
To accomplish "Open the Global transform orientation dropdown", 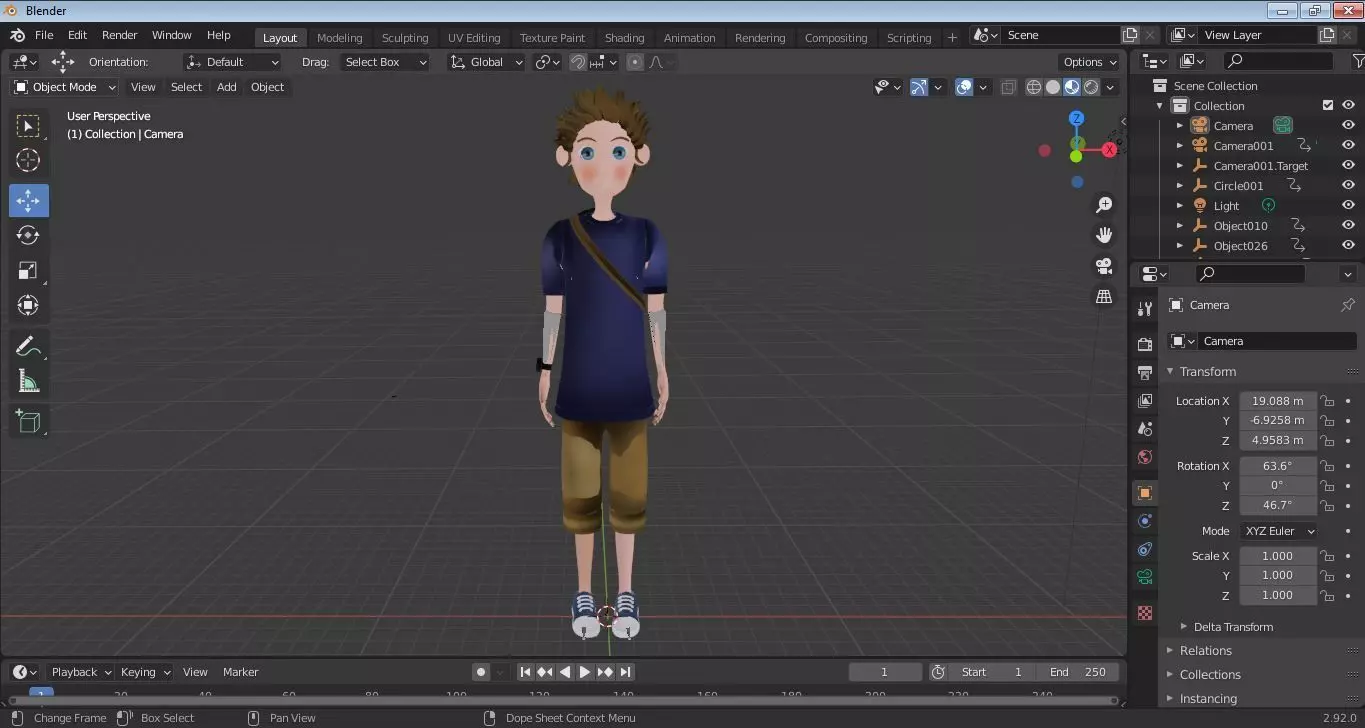I will (486, 62).
